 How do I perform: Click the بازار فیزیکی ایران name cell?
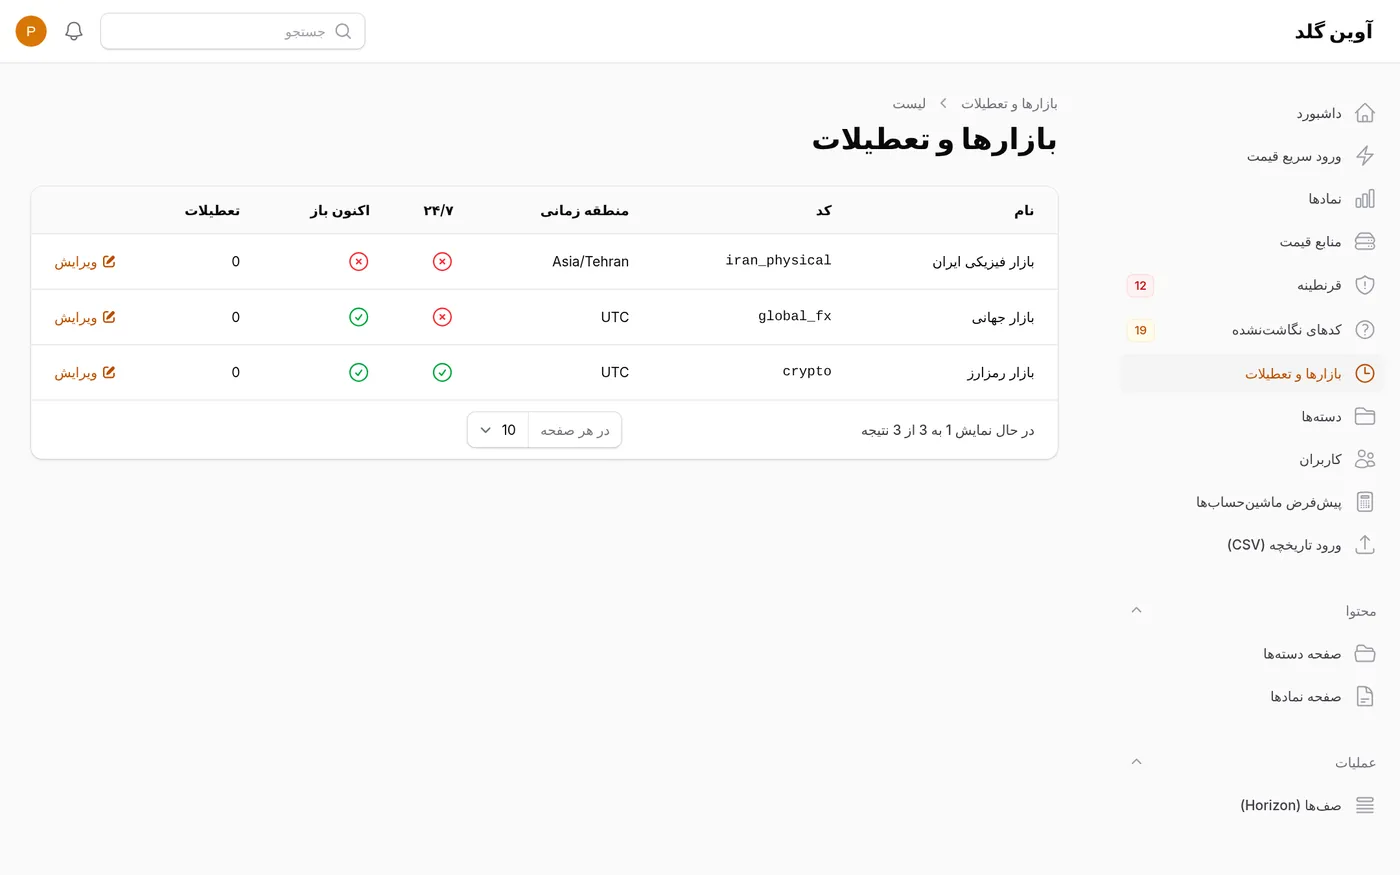pyautogui.click(x=983, y=262)
